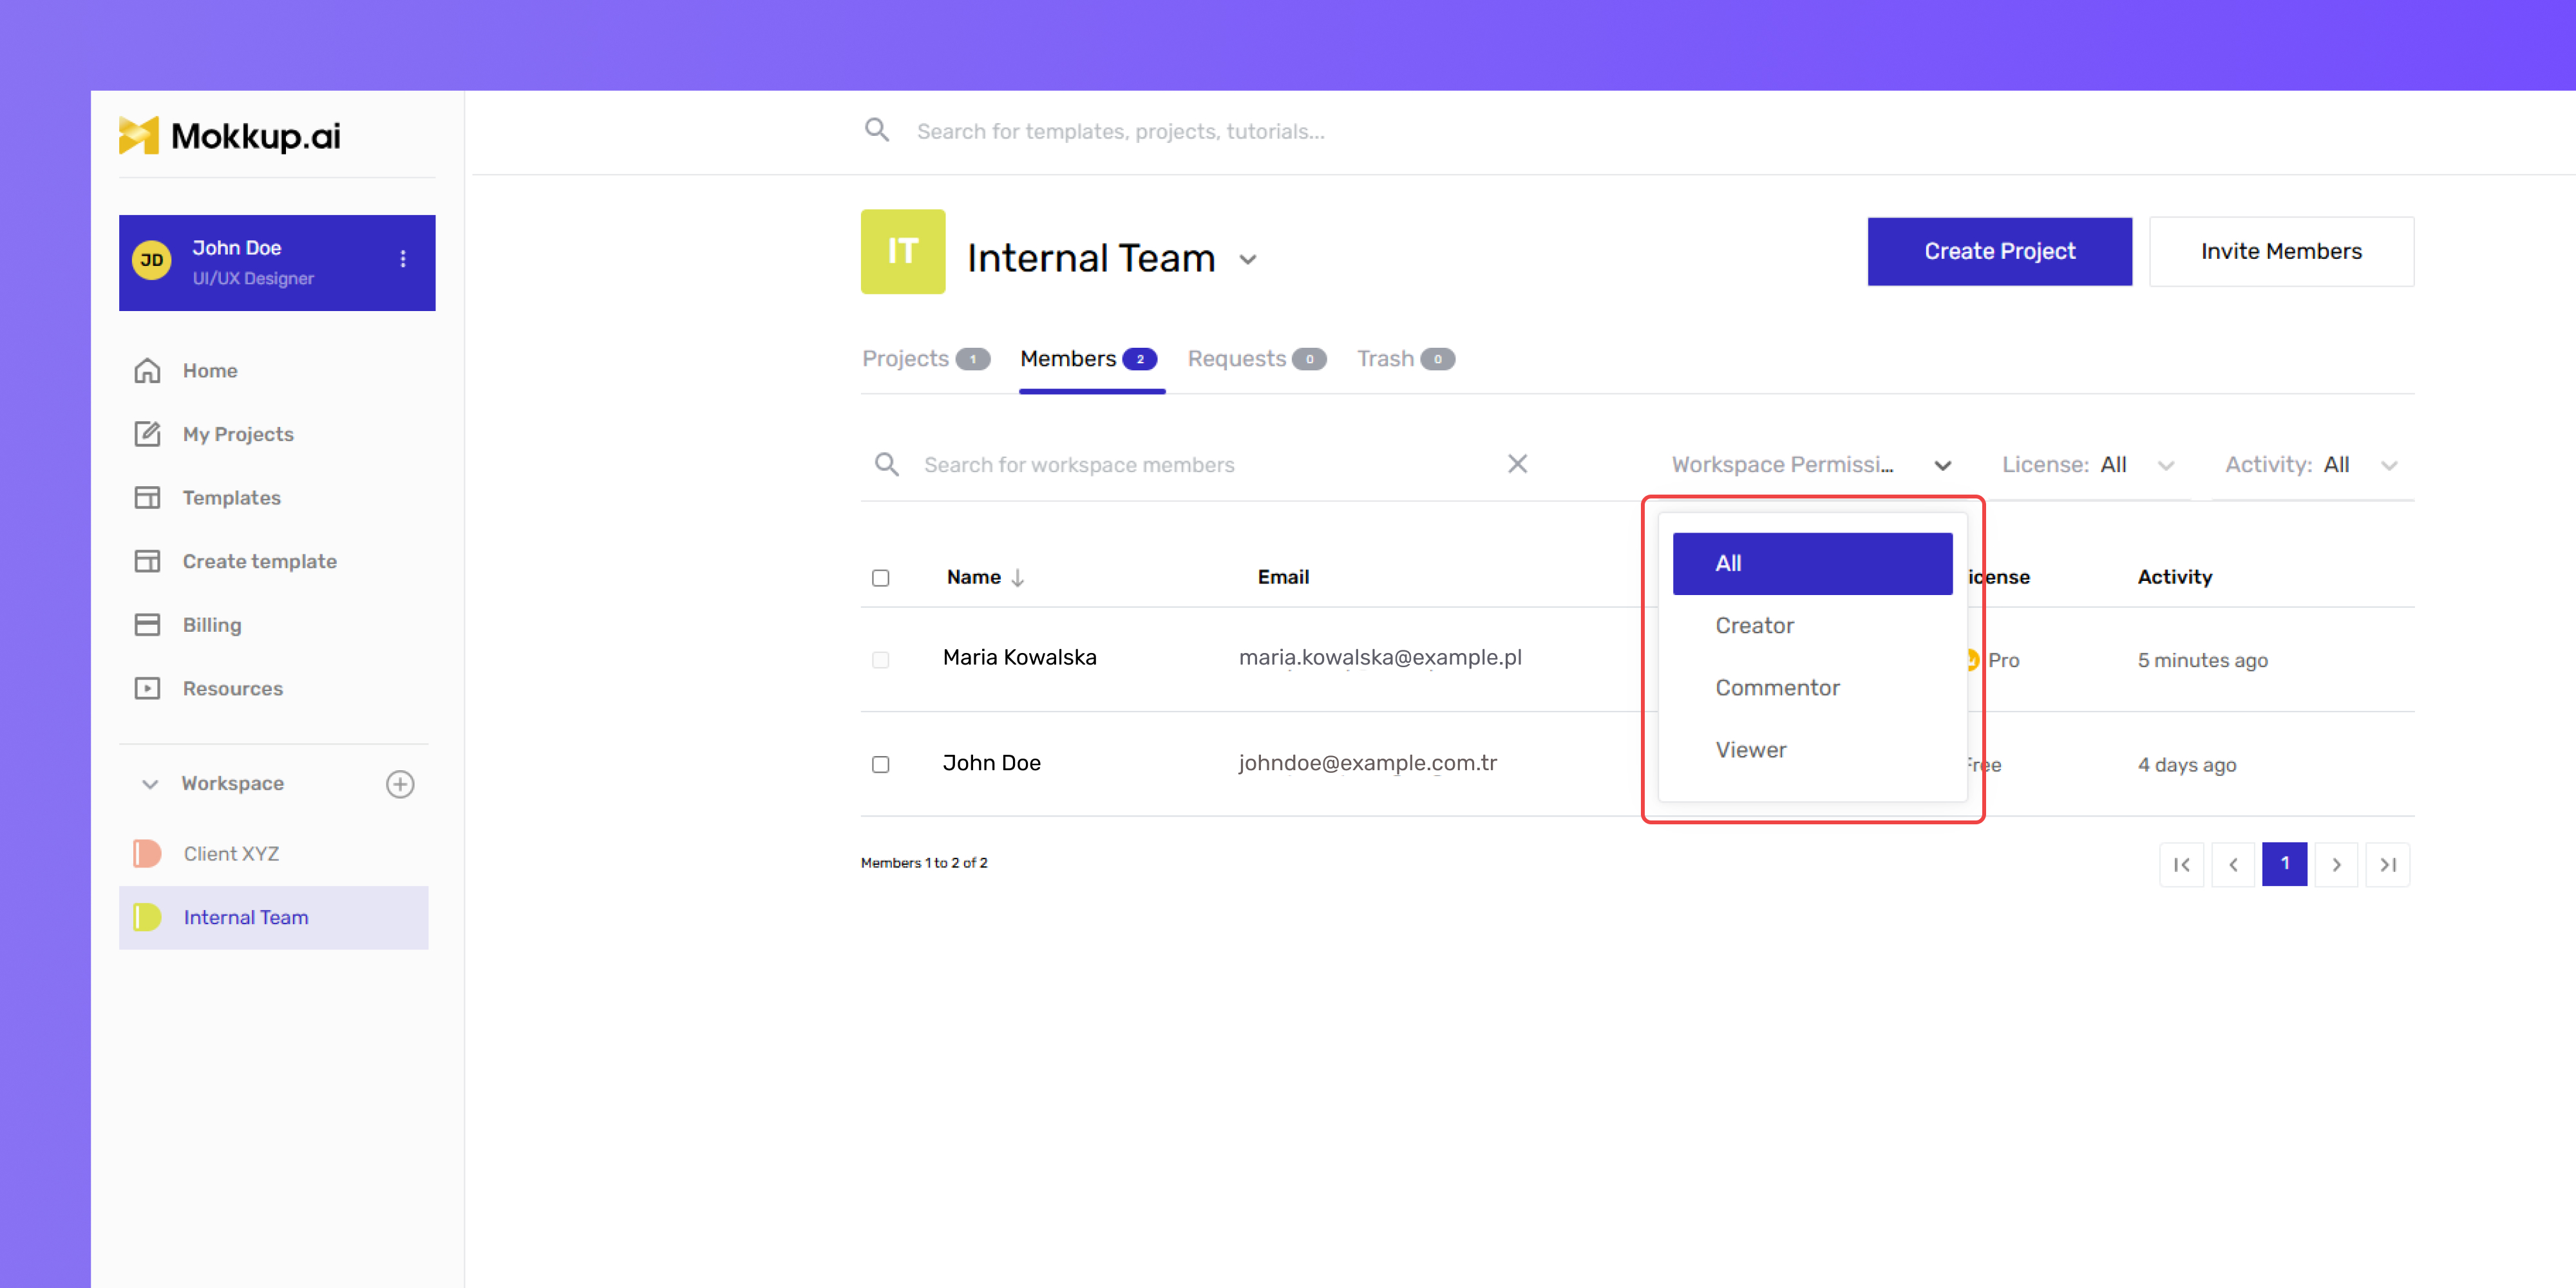Image resolution: width=2576 pixels, height=1288 pixels.
Task: Click the Email column header
Action: coord(1283,577)
